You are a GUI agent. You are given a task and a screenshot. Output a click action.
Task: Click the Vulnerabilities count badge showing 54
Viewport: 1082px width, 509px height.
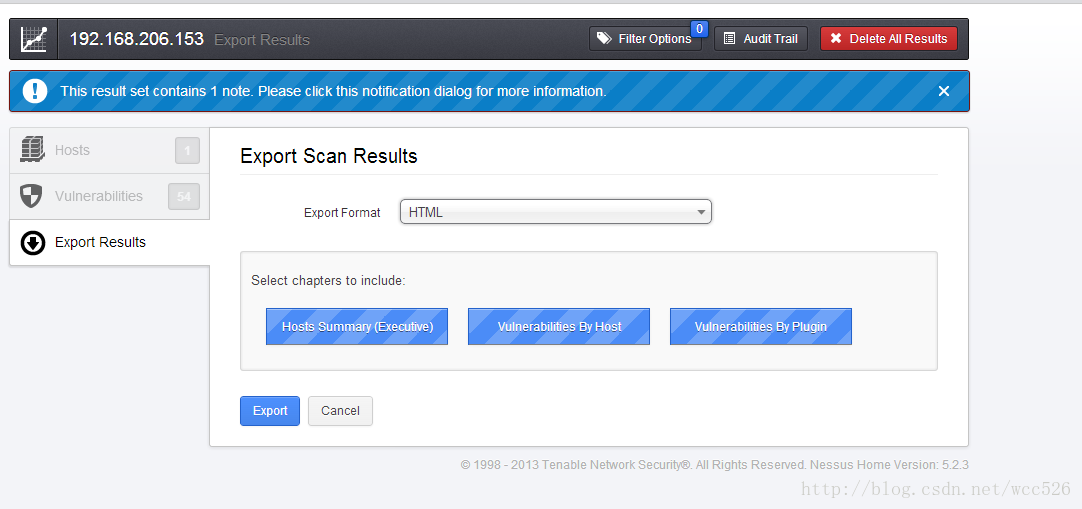pos(184,197)
